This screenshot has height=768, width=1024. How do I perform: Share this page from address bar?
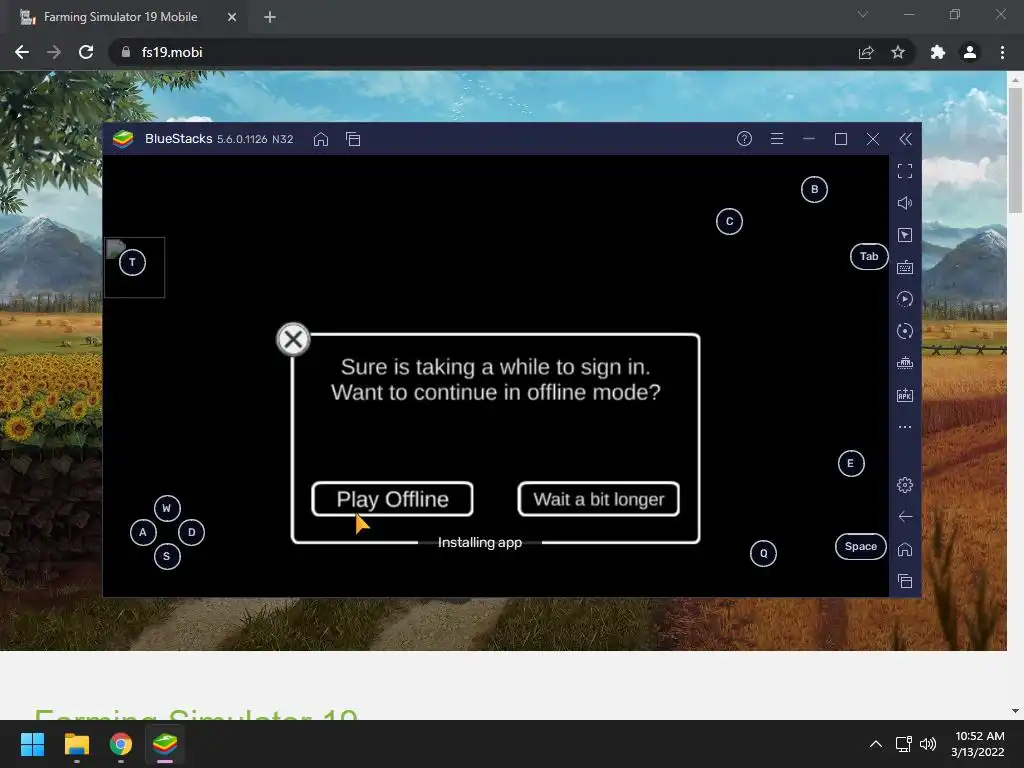pyautogui.click(x=866, y=52)
